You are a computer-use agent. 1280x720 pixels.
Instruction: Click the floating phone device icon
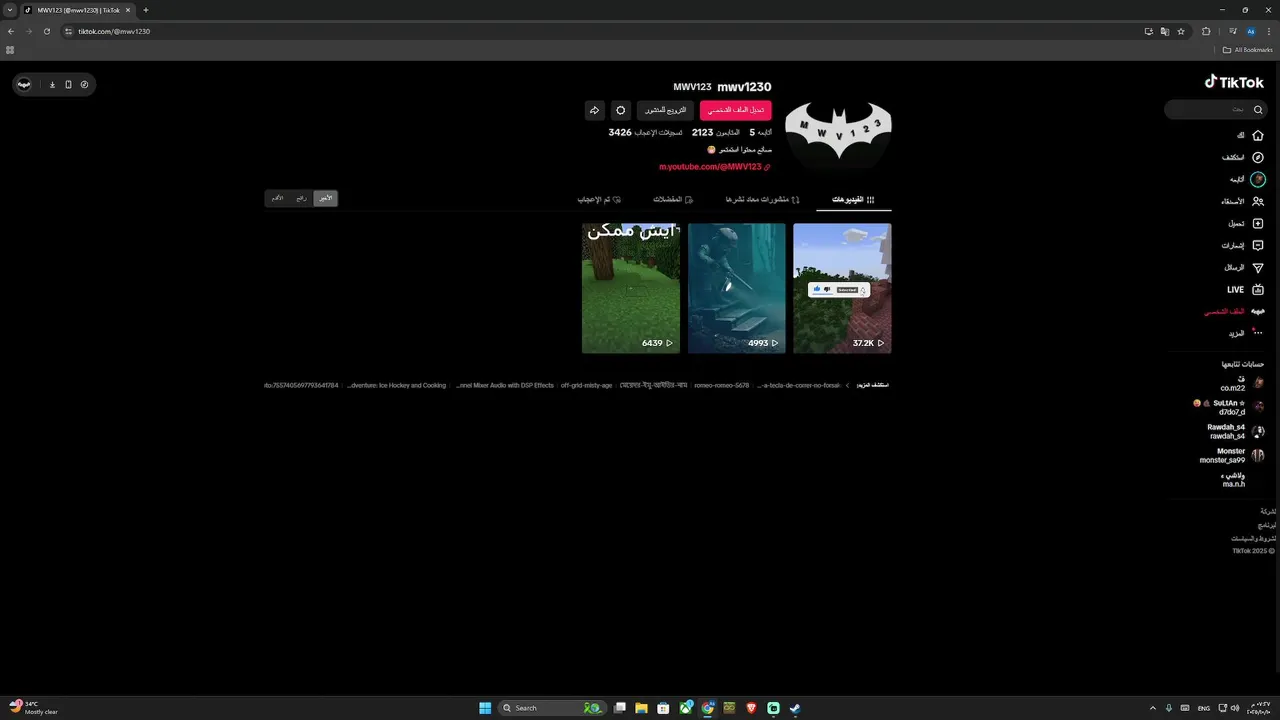tap(68, 84)
